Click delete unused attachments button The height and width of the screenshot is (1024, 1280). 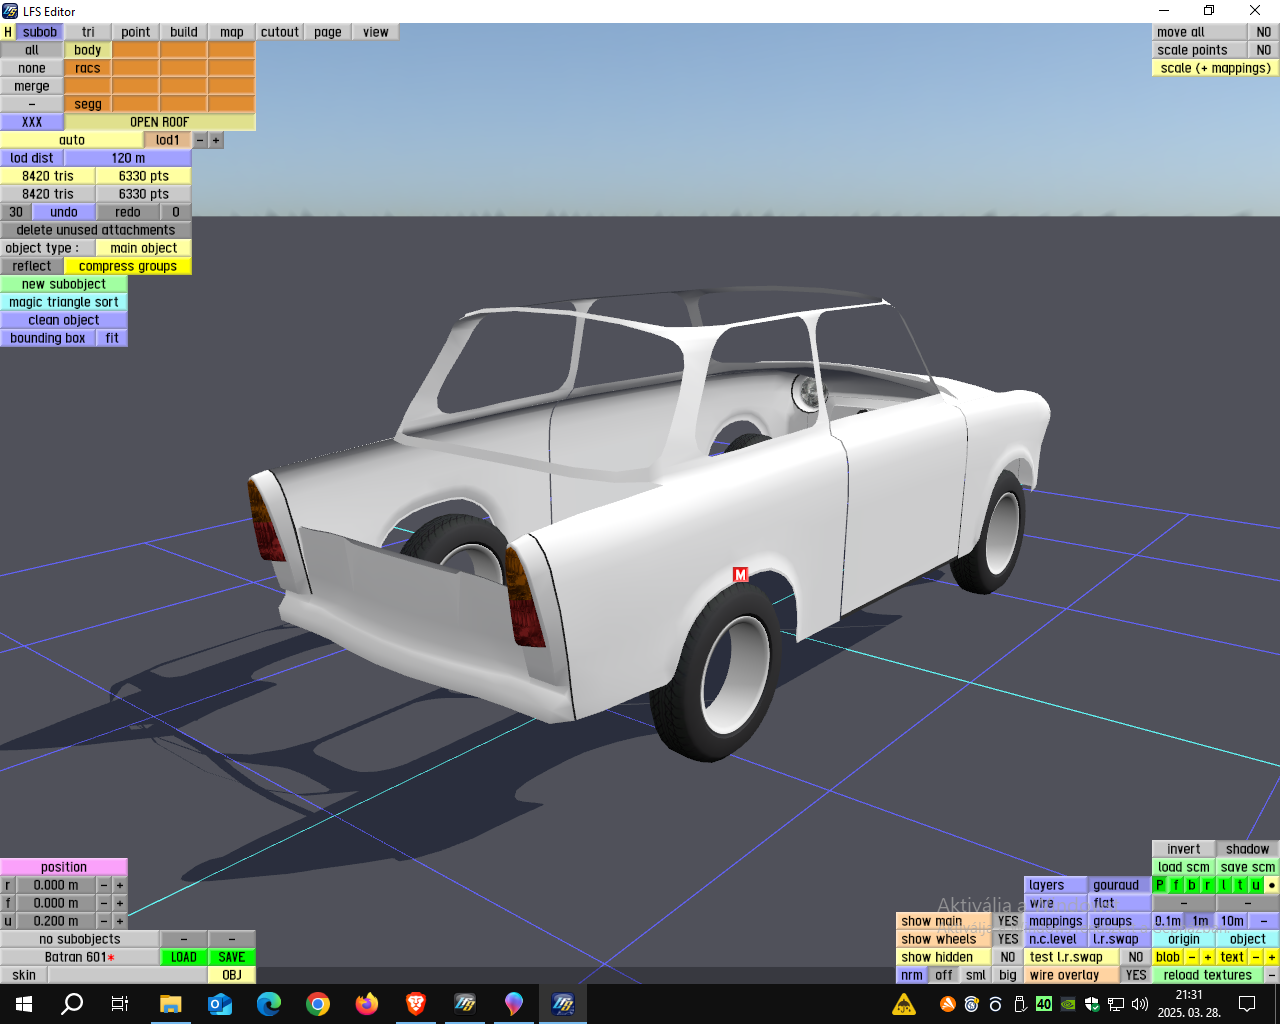pyautogui.click(x=96, y=230)
